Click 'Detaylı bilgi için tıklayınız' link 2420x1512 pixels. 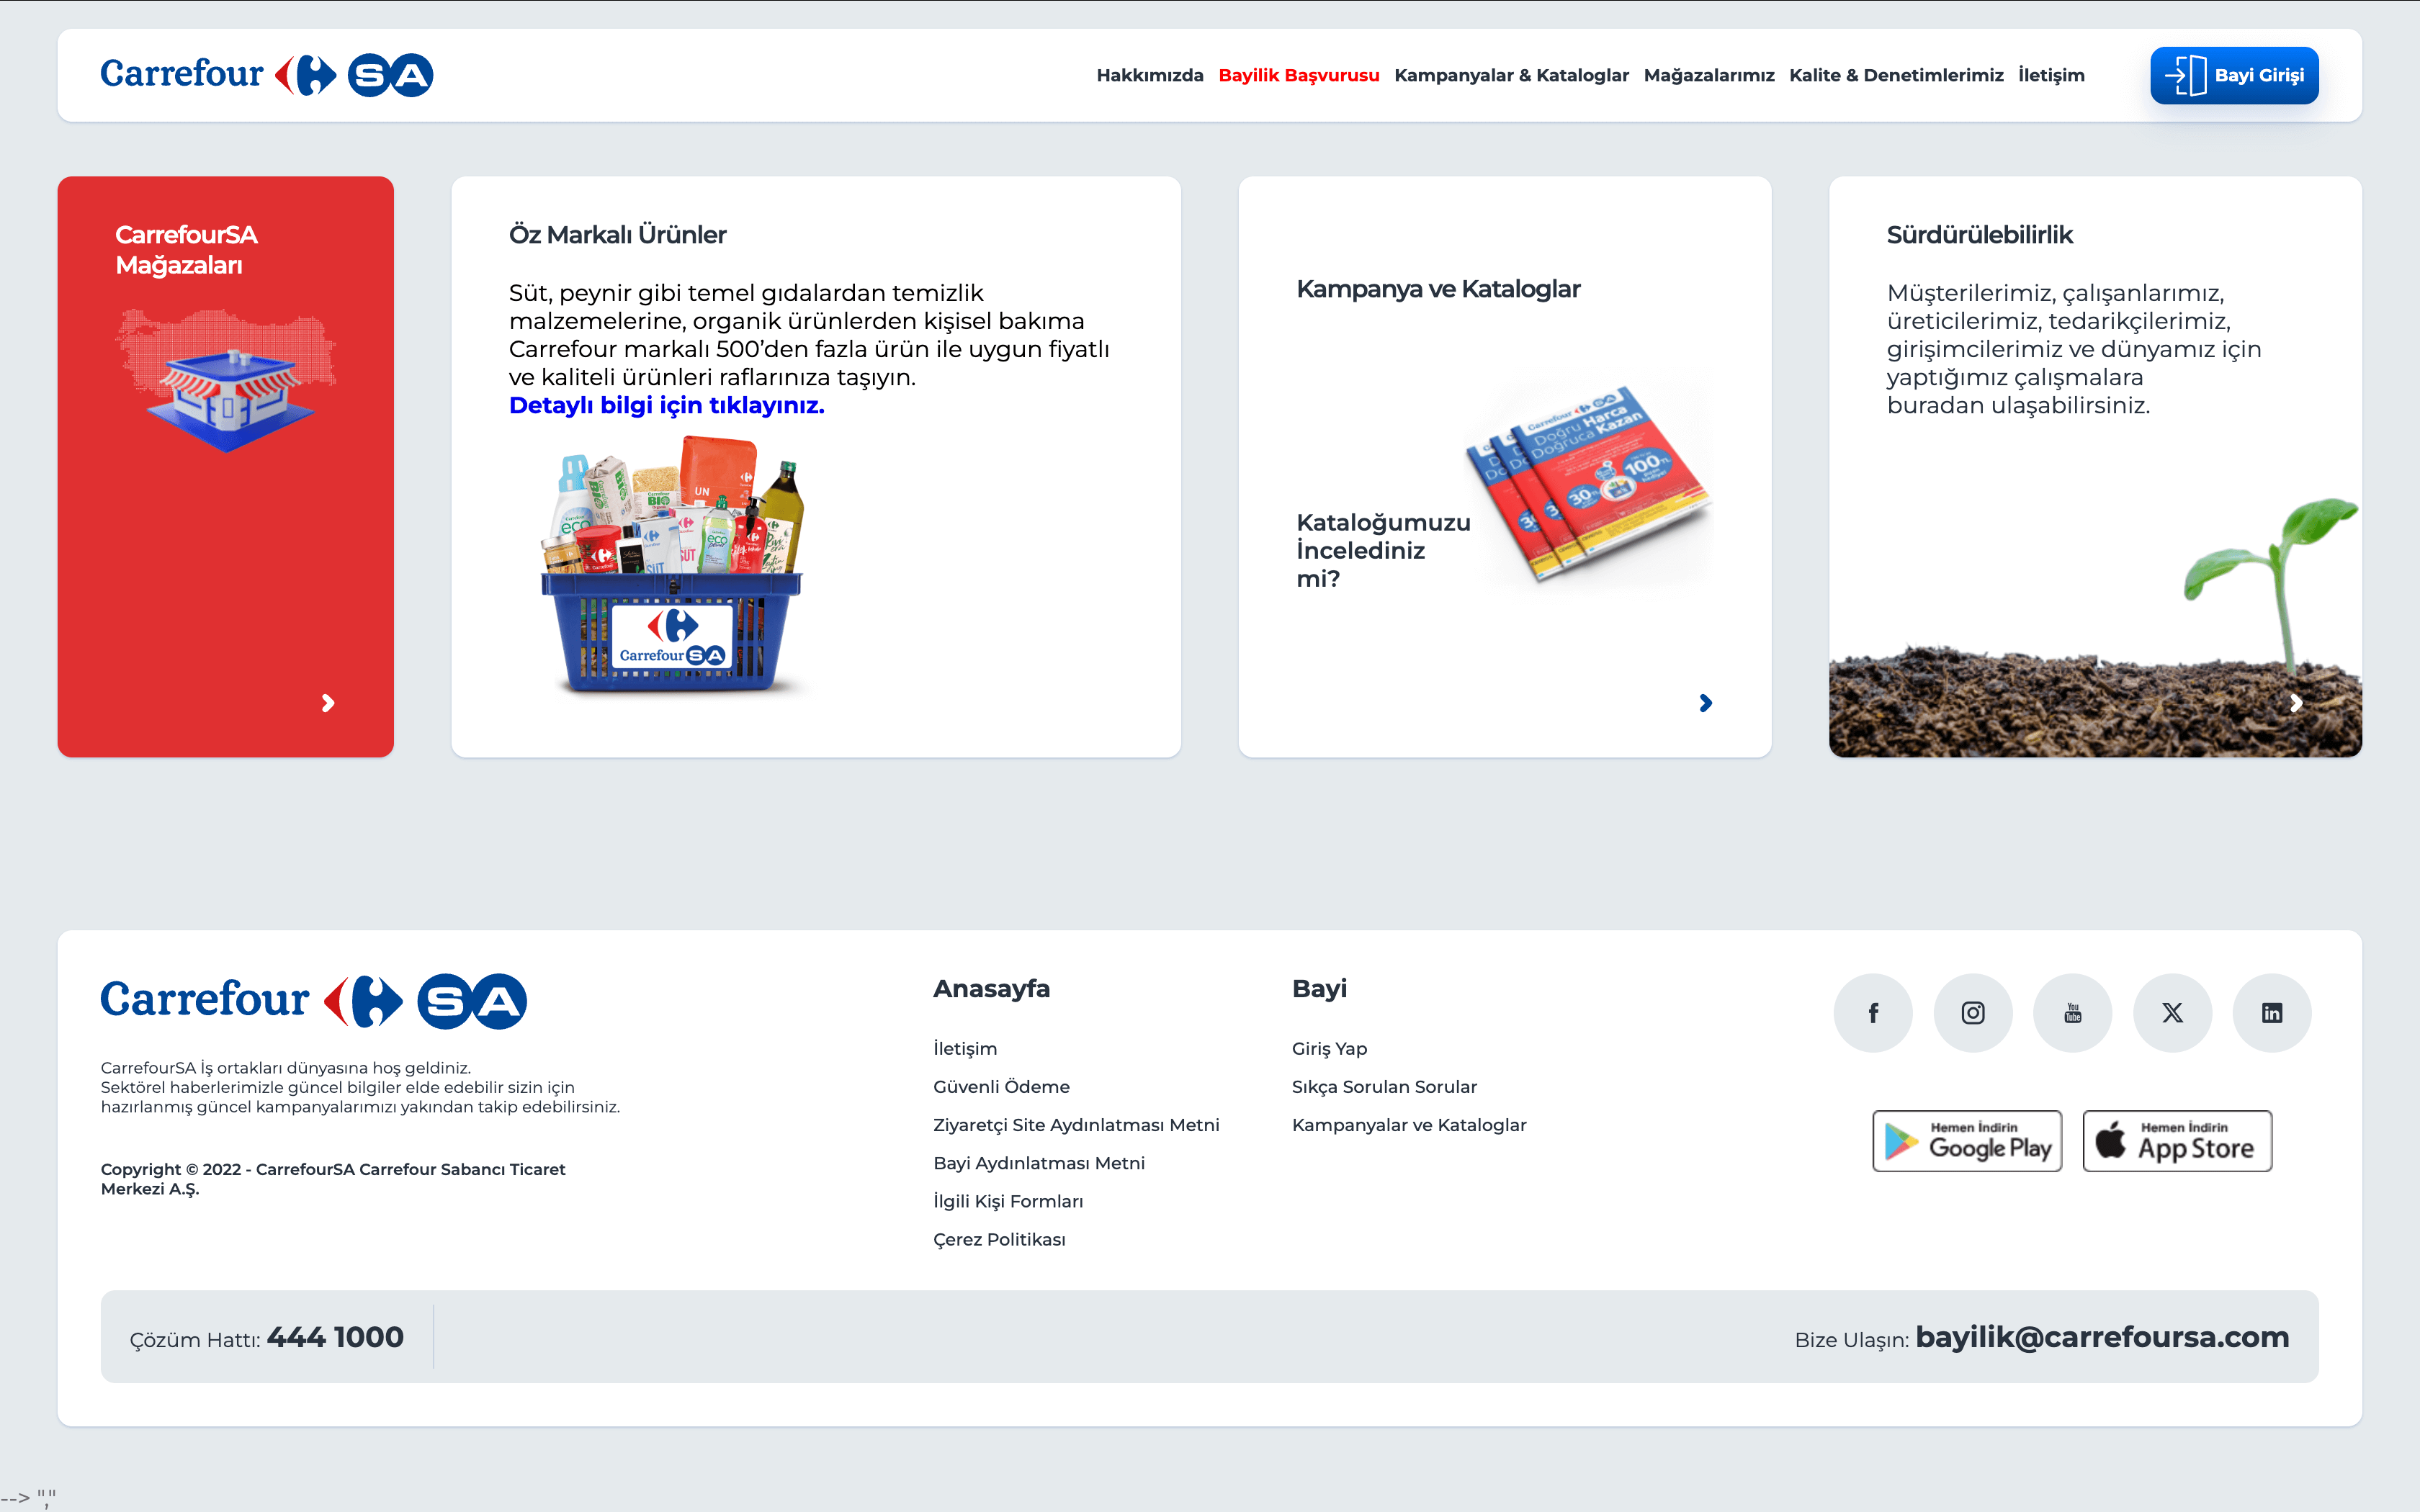[666, 405]
